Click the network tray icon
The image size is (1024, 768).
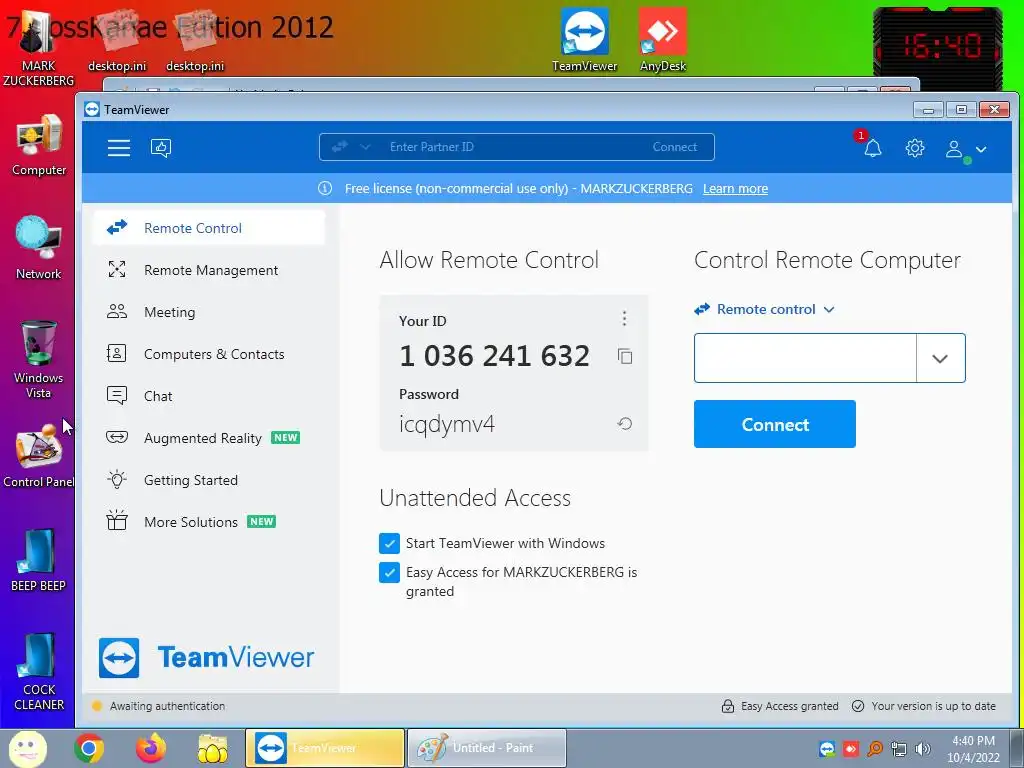[x=899, y=749]
